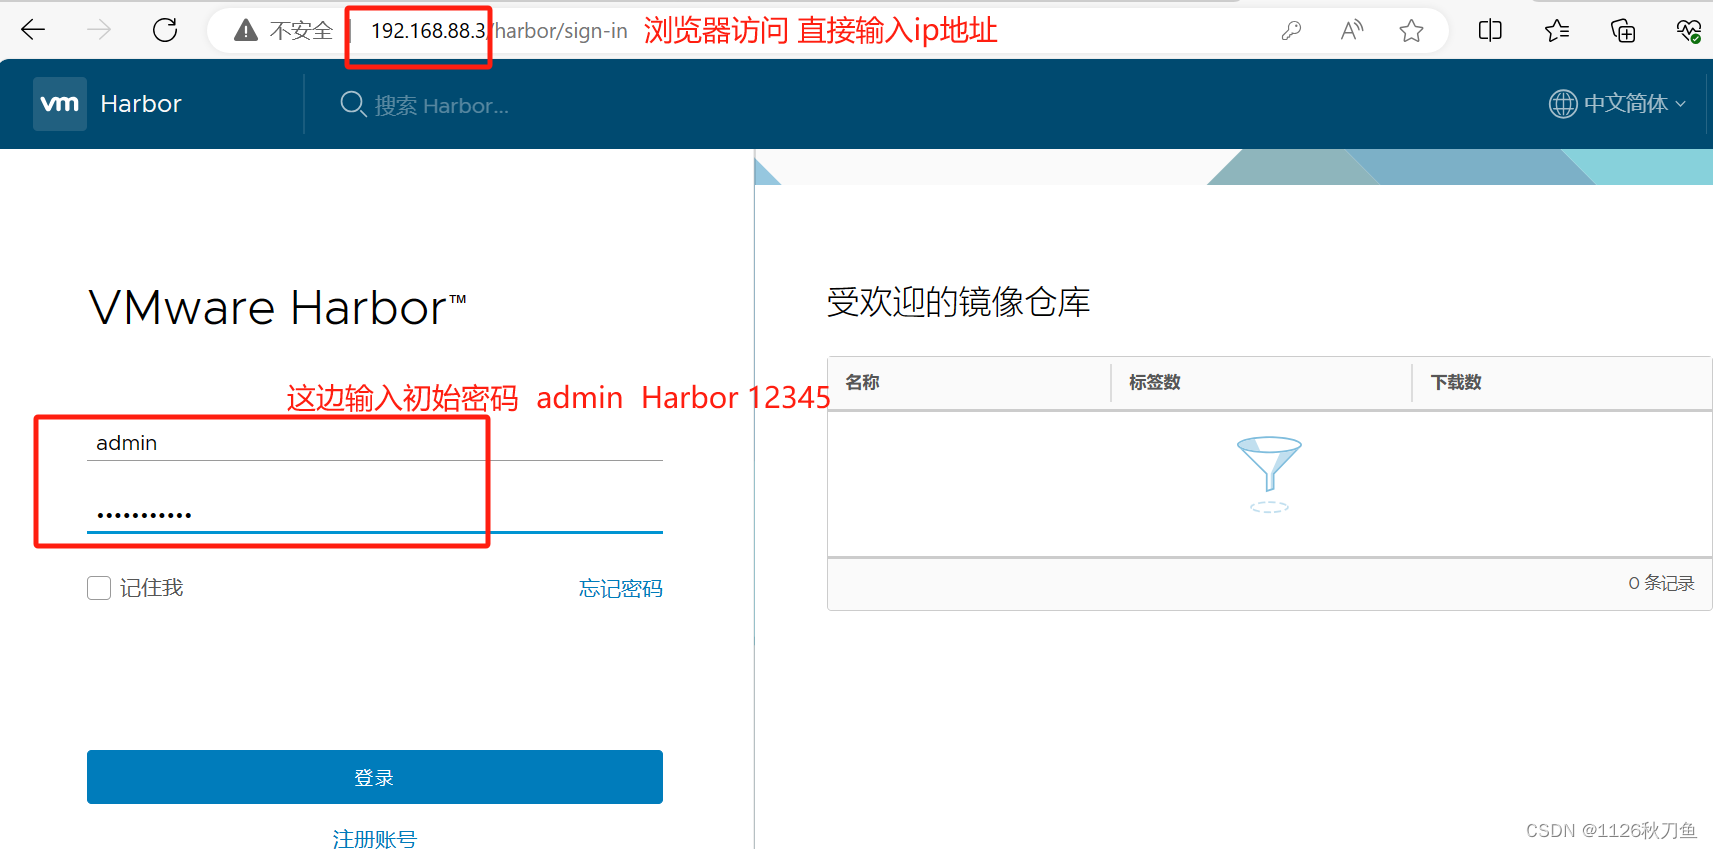Click the globe language icon
Screen dimensions: 1713x849
point(1563,104)
